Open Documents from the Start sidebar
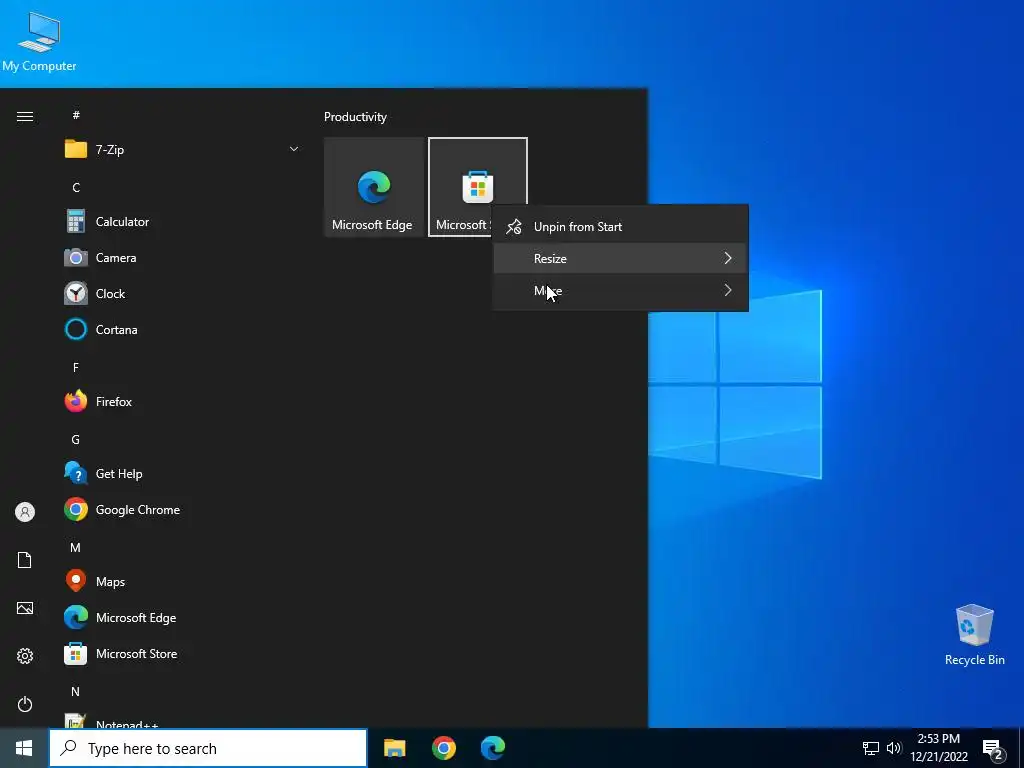The image size is (1024, 768). click(x=25, y=560)
